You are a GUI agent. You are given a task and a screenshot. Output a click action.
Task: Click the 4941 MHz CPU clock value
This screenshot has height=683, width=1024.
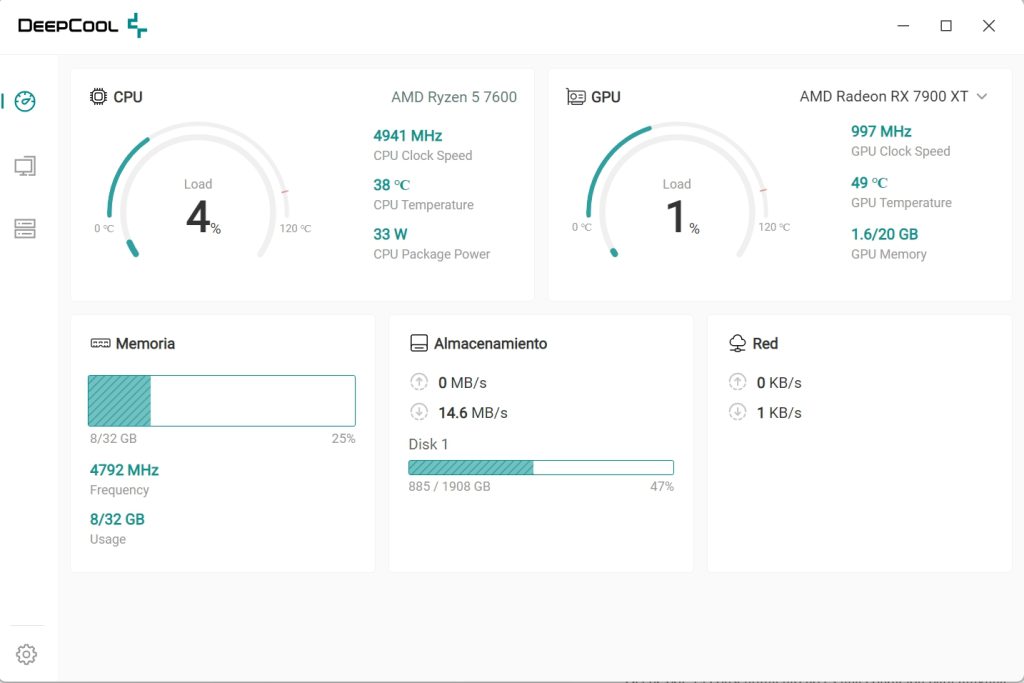tap(408, 136)
